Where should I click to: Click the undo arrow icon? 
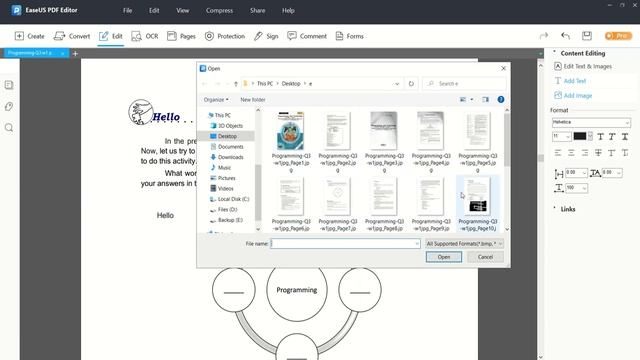(x=565, y=36)
